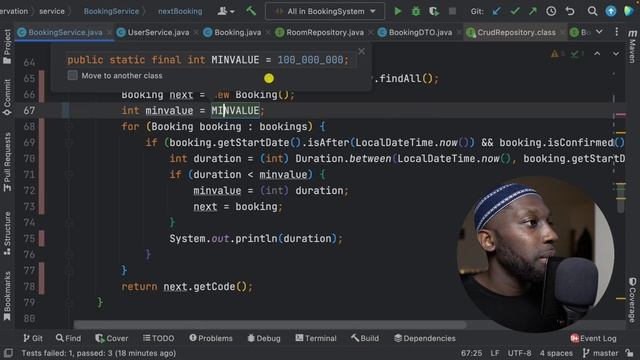Click BookingService breadcrumb
The image size is (640, 360).
click(111, 11)
